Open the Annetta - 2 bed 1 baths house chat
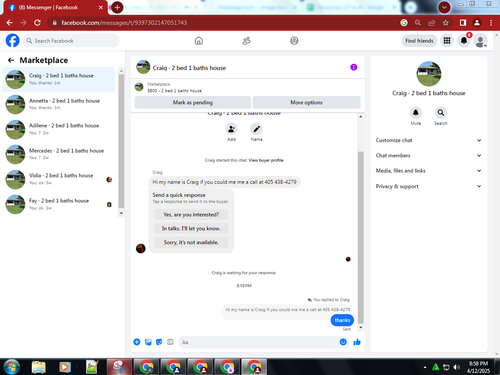 click(59, 104)
